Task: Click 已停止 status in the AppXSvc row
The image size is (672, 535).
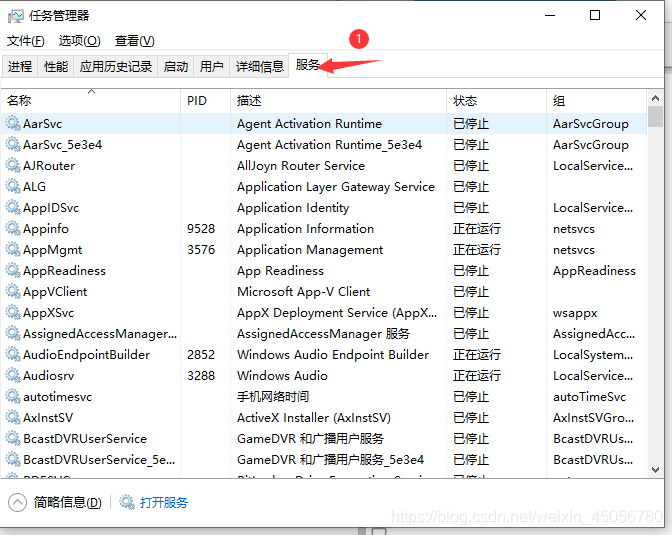Action: (x=471, y=313)
